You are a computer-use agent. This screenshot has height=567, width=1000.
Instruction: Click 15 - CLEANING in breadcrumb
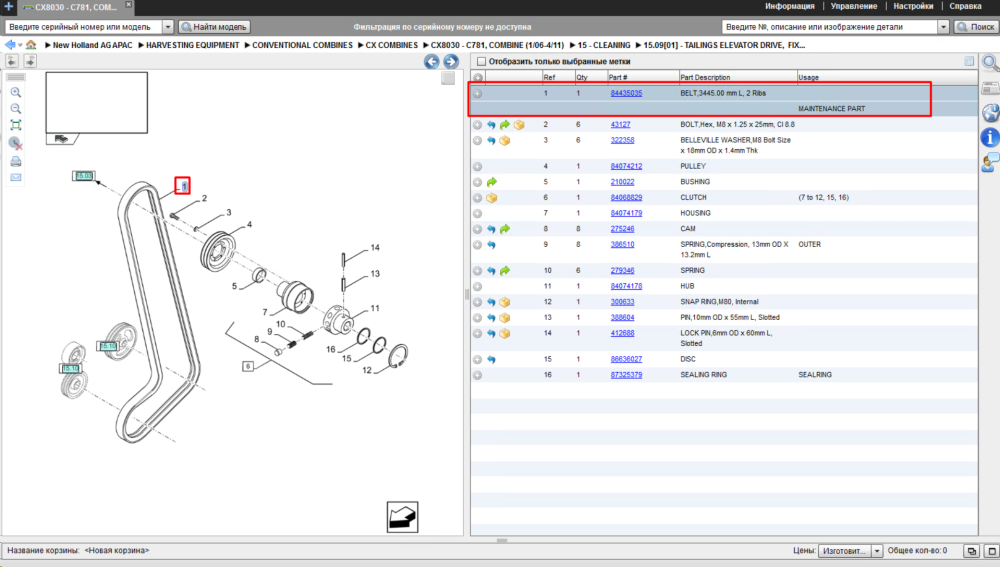point(603,45)
